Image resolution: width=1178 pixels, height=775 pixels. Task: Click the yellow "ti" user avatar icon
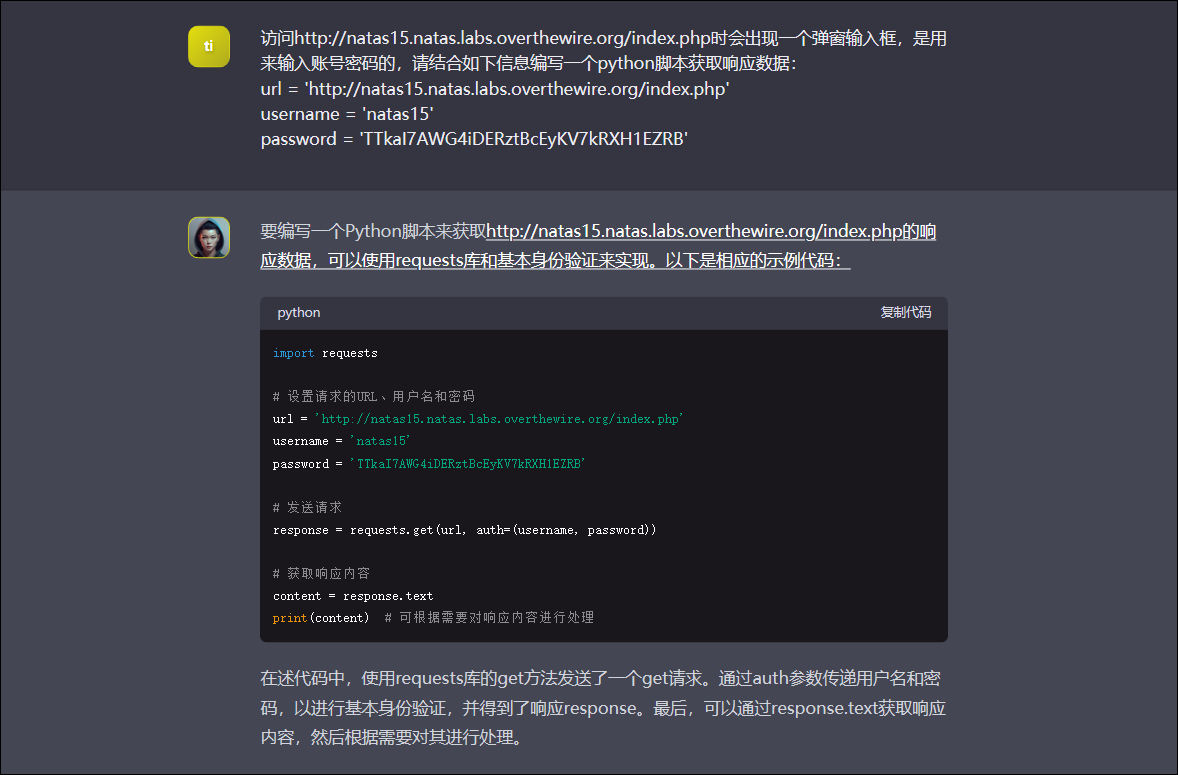coord(208,46)
